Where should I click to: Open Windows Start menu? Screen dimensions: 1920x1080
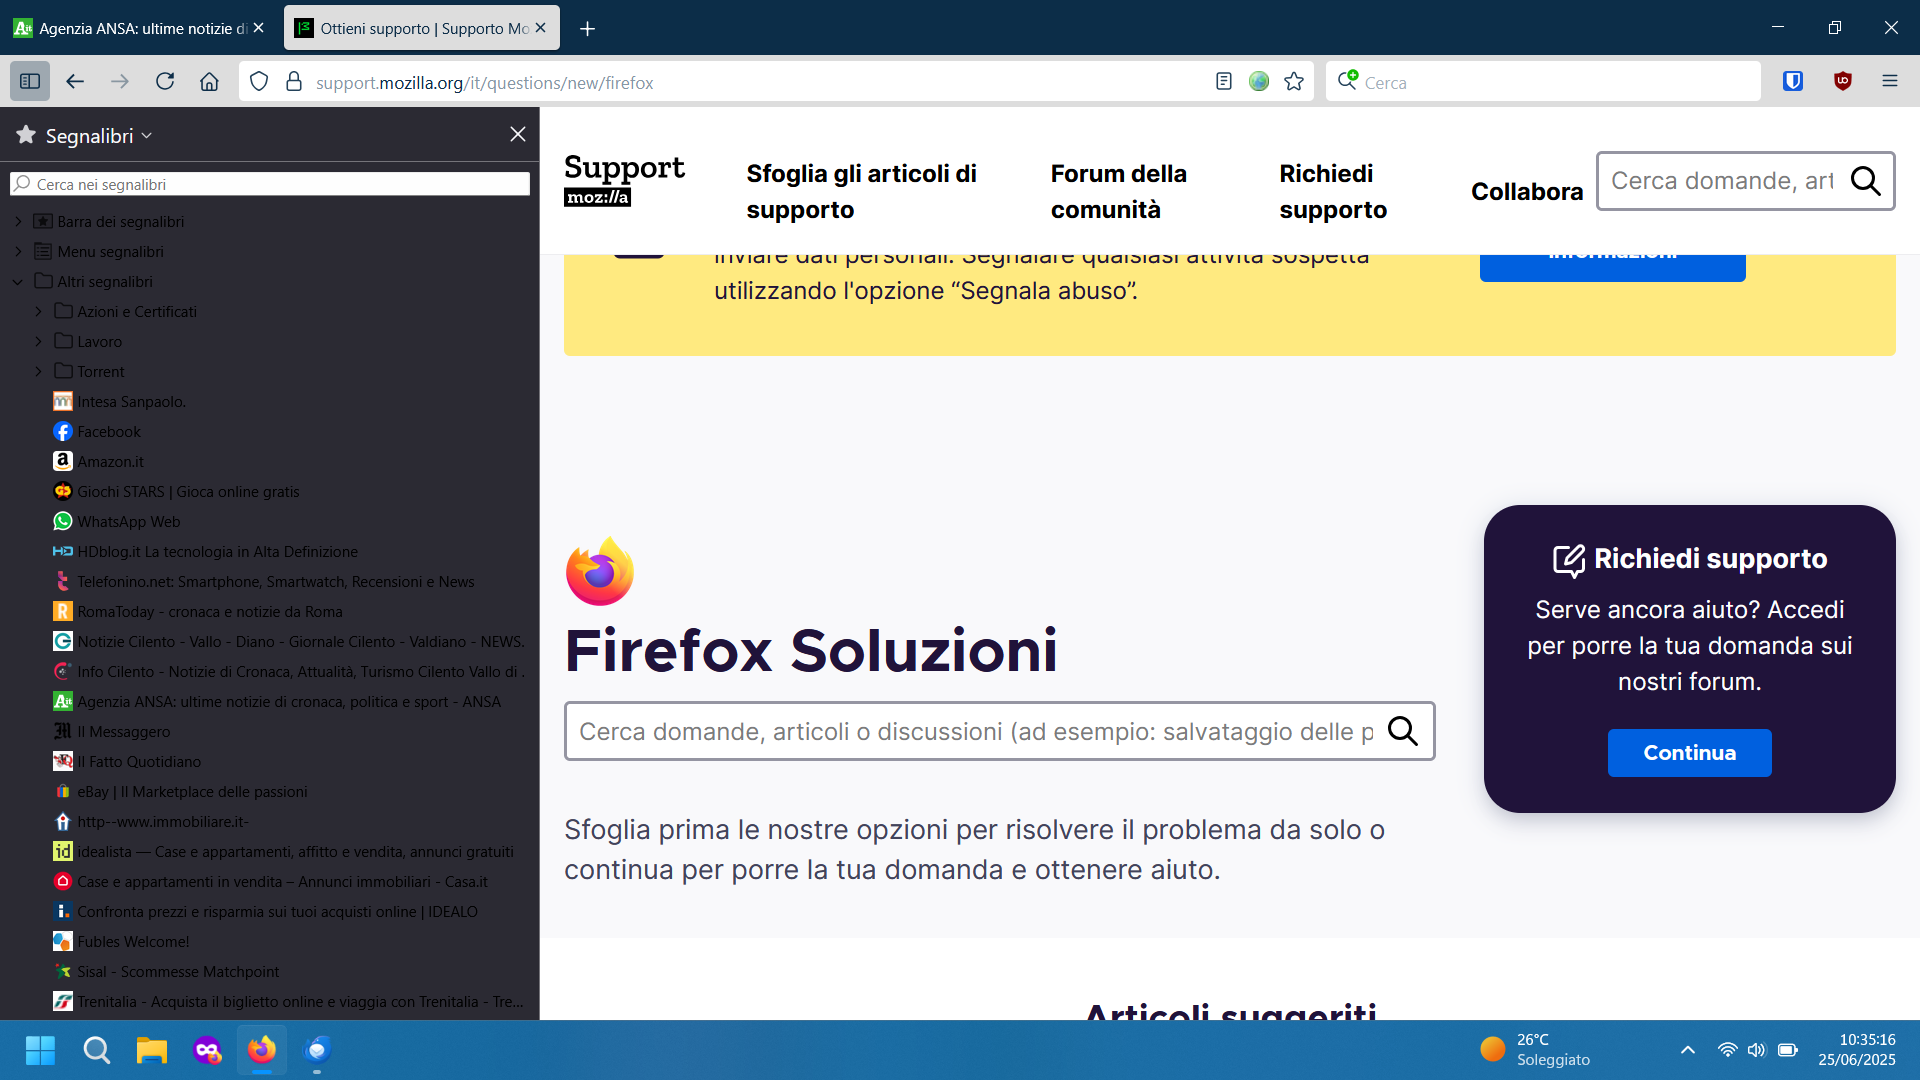click(x=40, y=1050)
